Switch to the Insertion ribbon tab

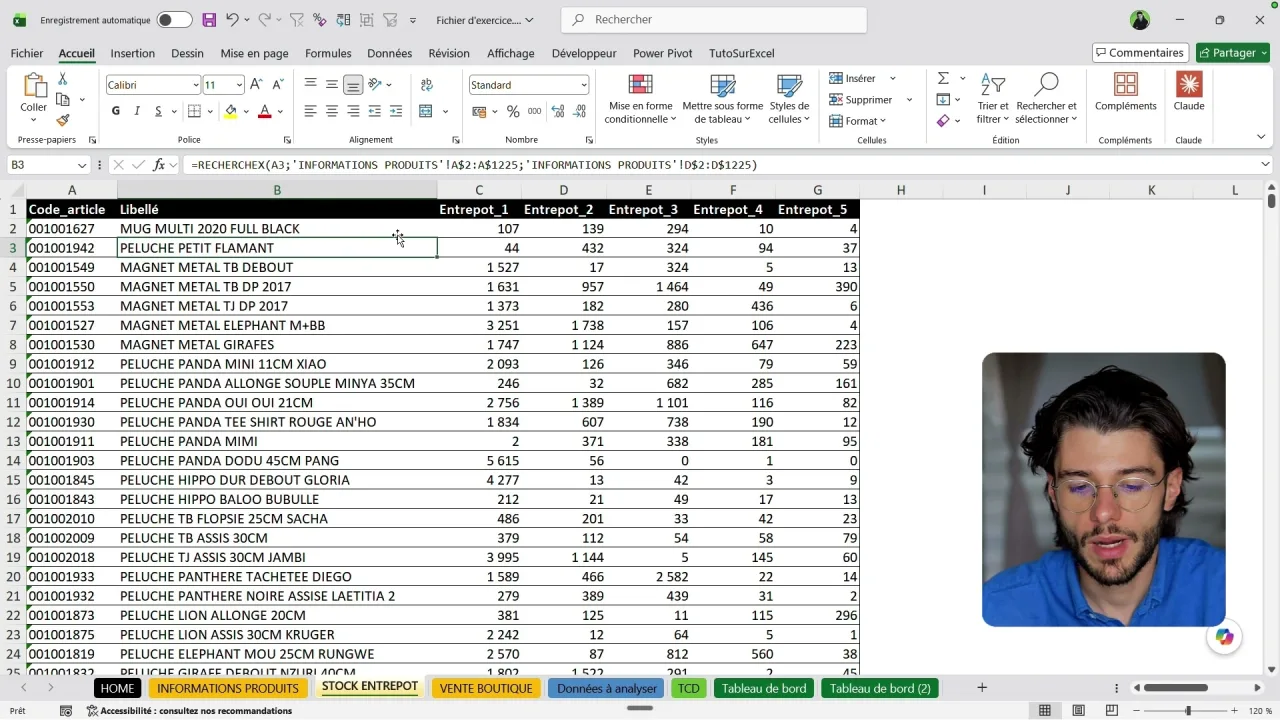click(132, 54)
